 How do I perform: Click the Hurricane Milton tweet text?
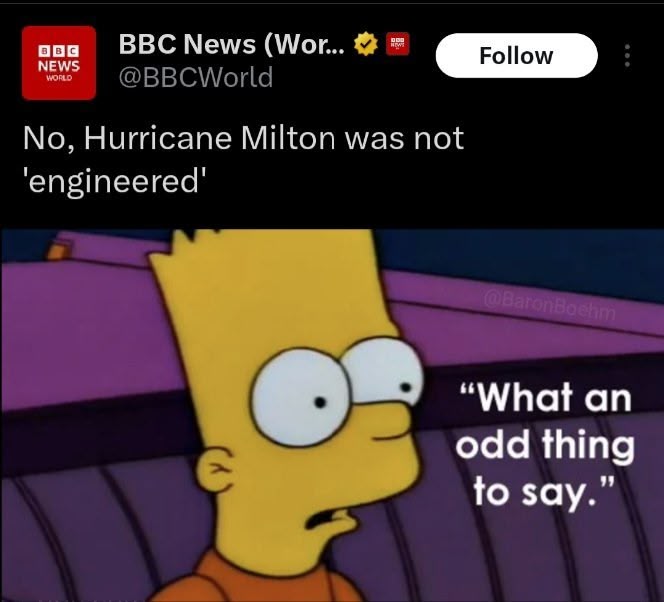[x=243, y=159]
